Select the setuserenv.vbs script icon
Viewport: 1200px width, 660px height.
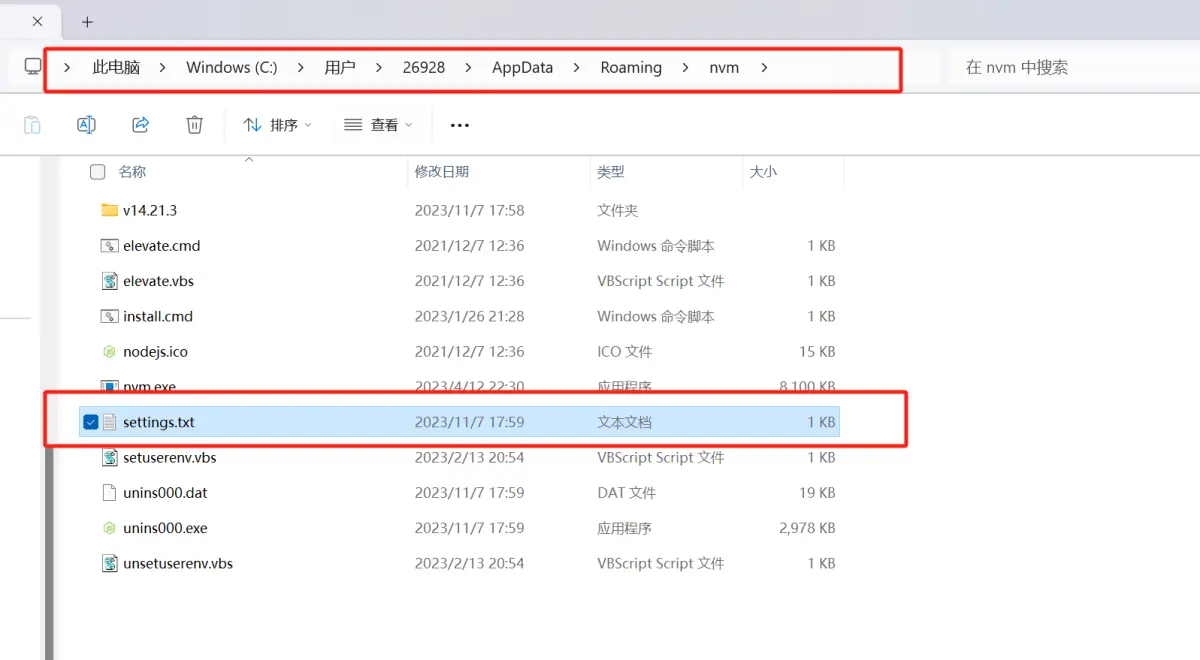[110, 458]
